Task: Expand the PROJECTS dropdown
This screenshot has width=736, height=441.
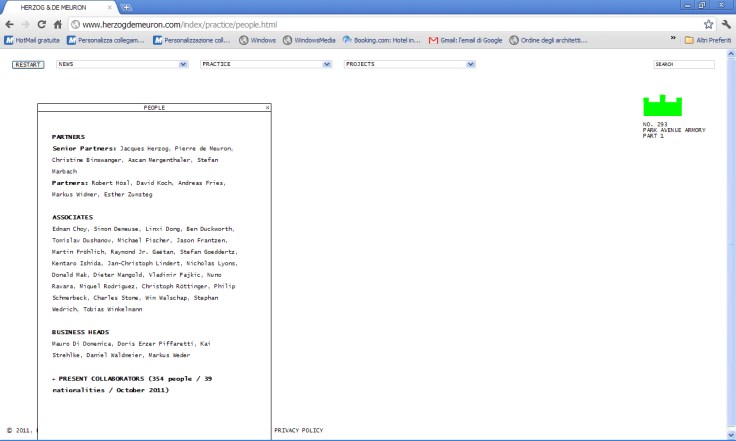Action: point(471,64)
